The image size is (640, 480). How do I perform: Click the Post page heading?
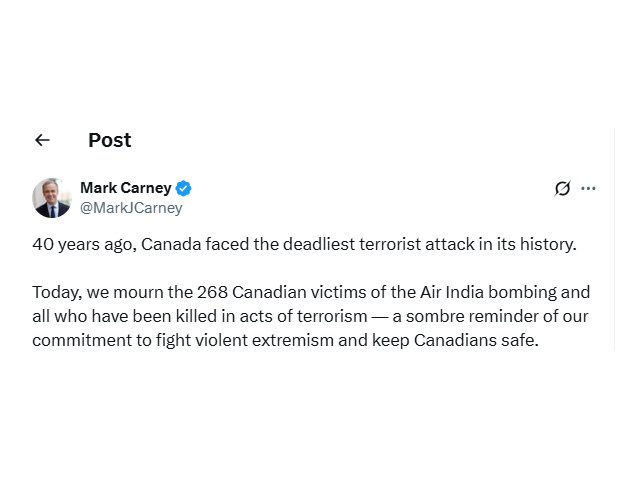[x=109, y=140]
